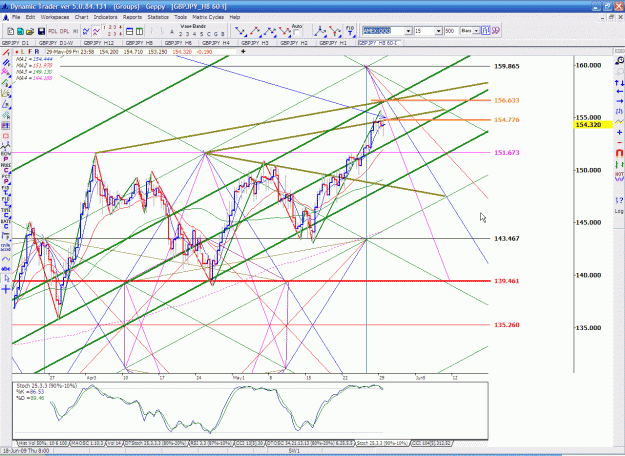Click the red magnet icon on right sidebar
Image resolution: width=625 pixels, height=456 pixels.
[x=619, y=153]
